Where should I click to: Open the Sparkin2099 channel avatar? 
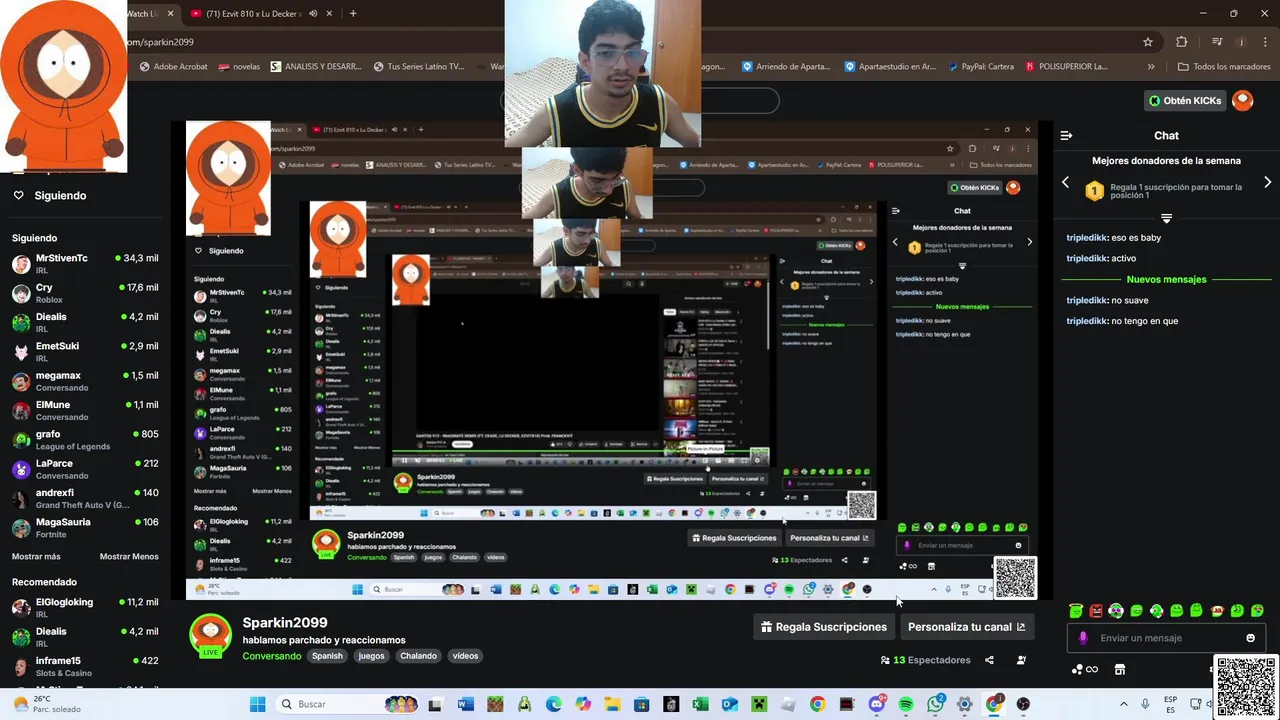tap(210, 636)
